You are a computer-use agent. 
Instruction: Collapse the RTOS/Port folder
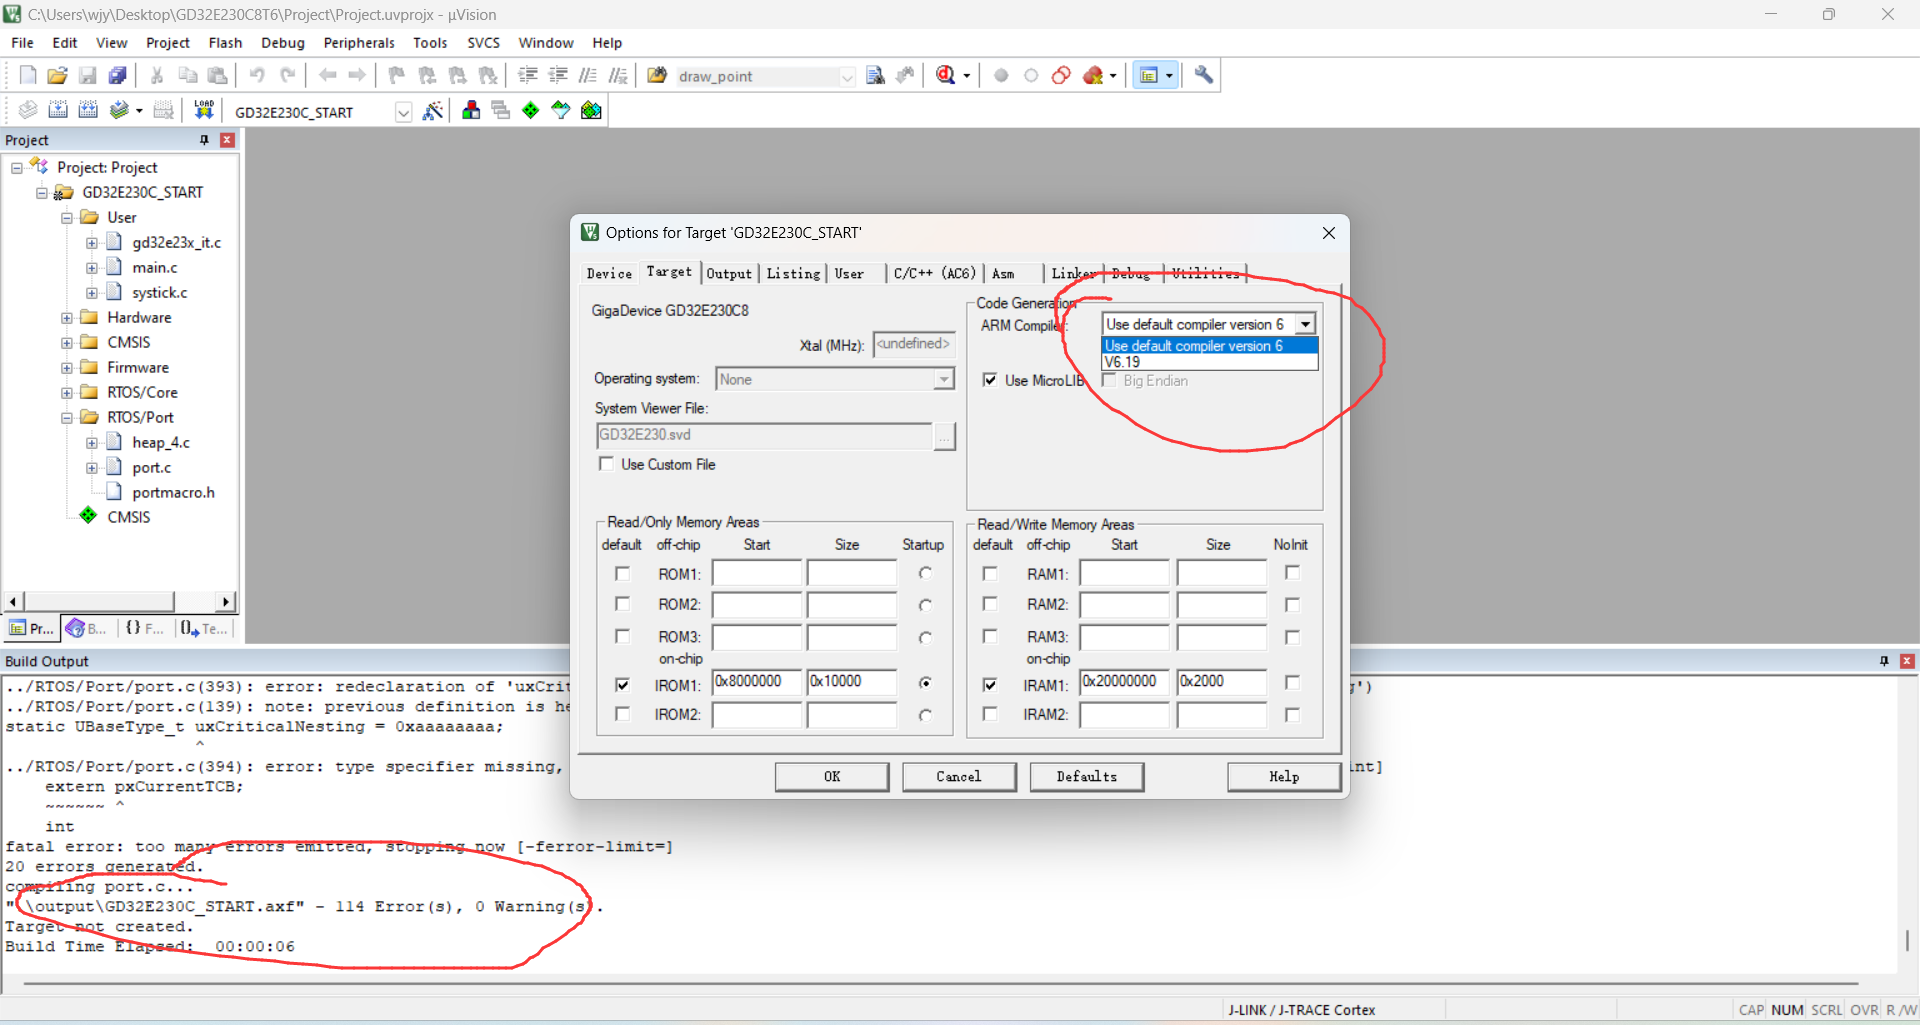tap(67, 418)
